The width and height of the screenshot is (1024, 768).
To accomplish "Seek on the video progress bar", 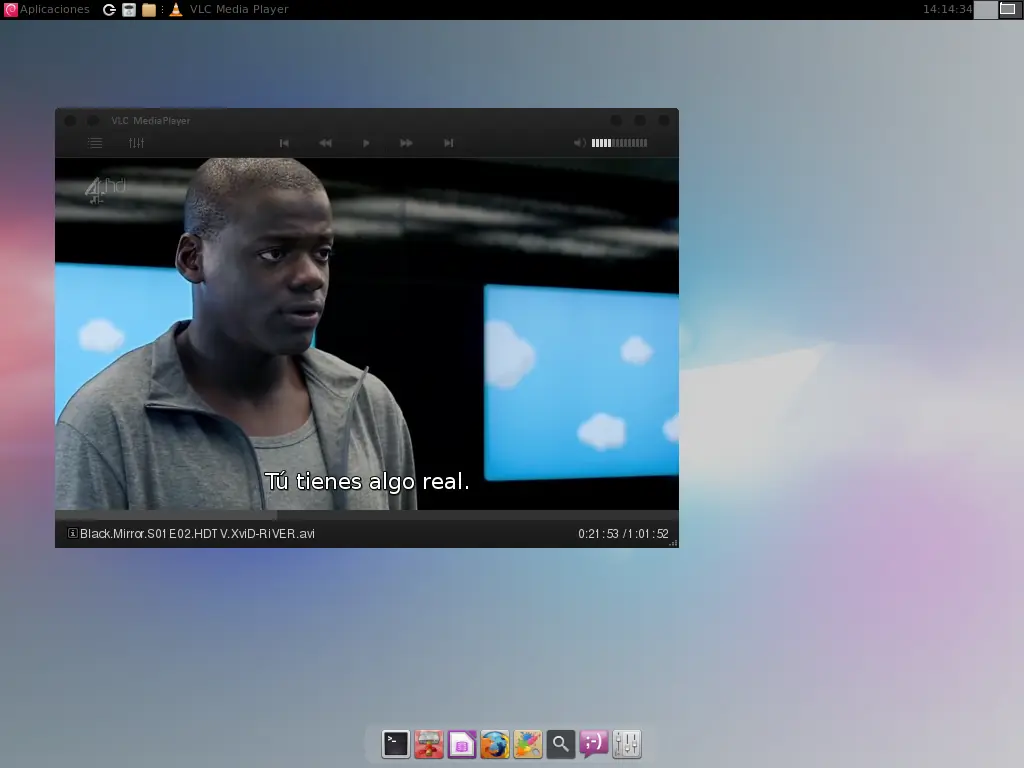I will coord(367,515).
